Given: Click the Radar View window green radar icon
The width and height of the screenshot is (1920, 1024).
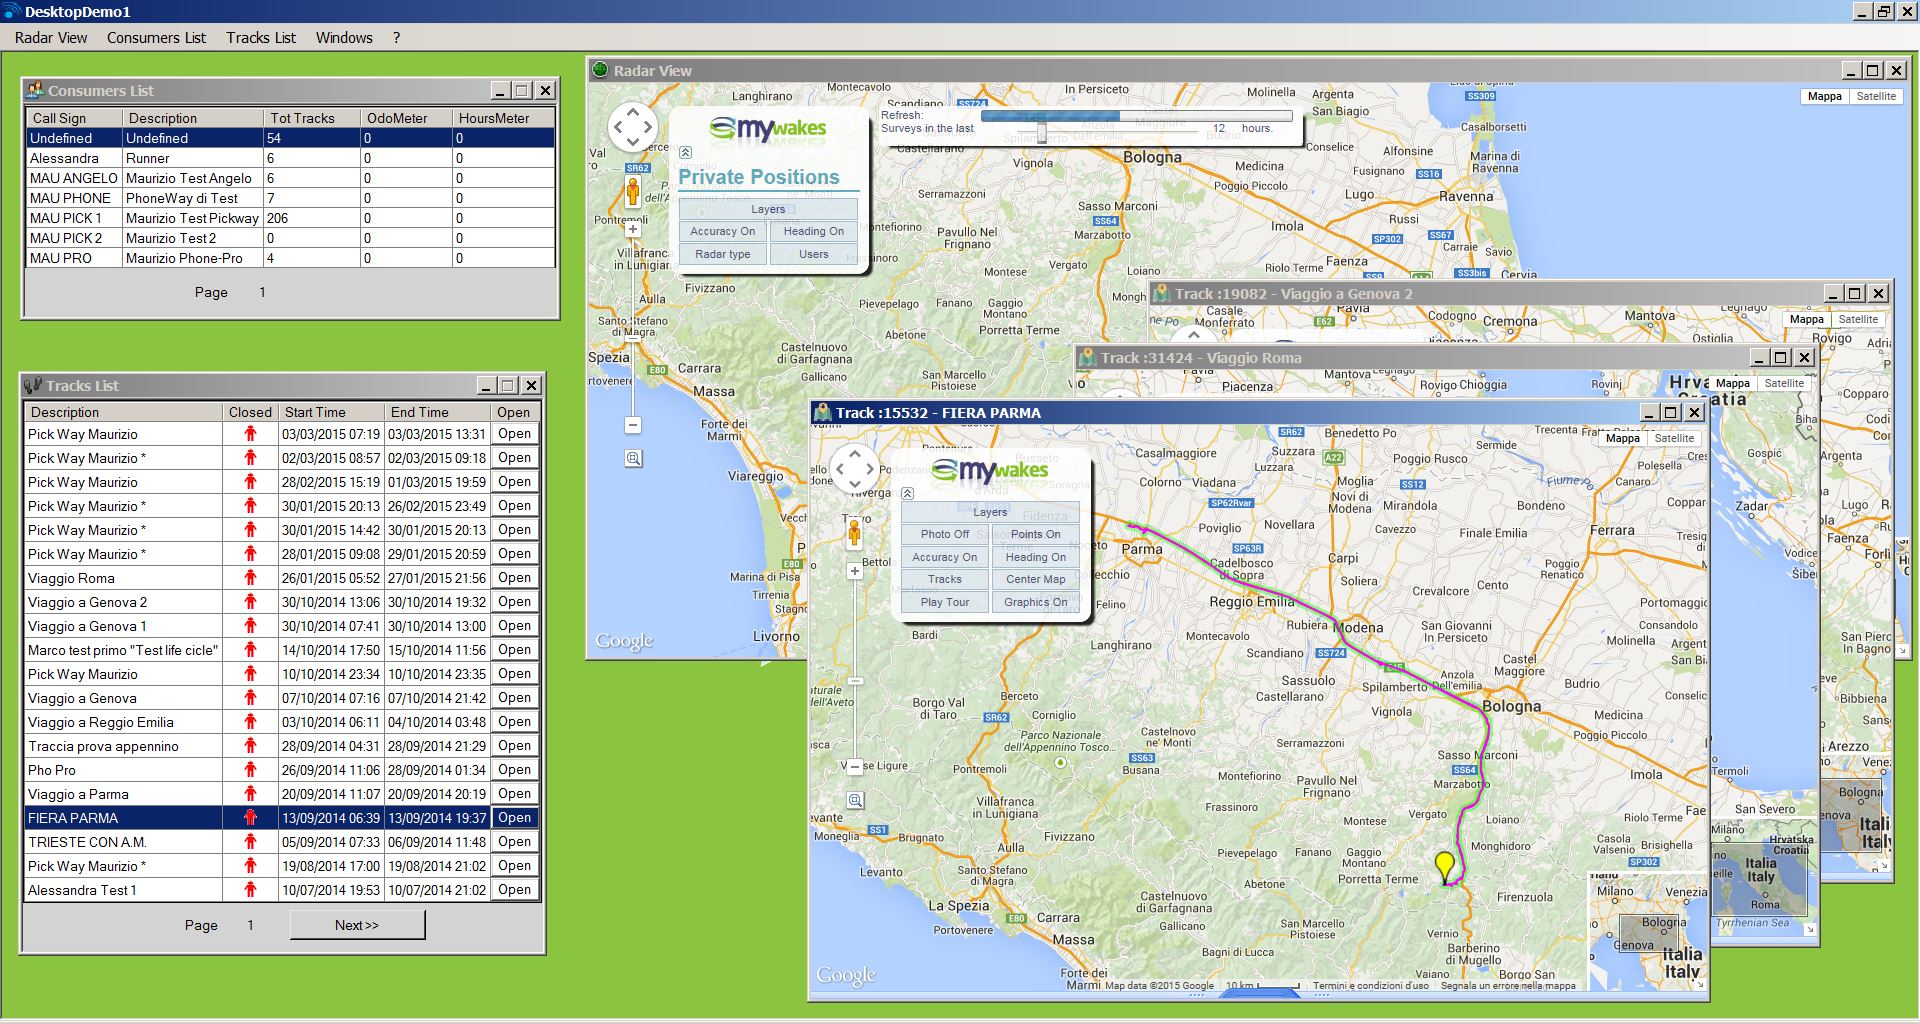Looking at the screenshot, I should (x=600, y=70).
